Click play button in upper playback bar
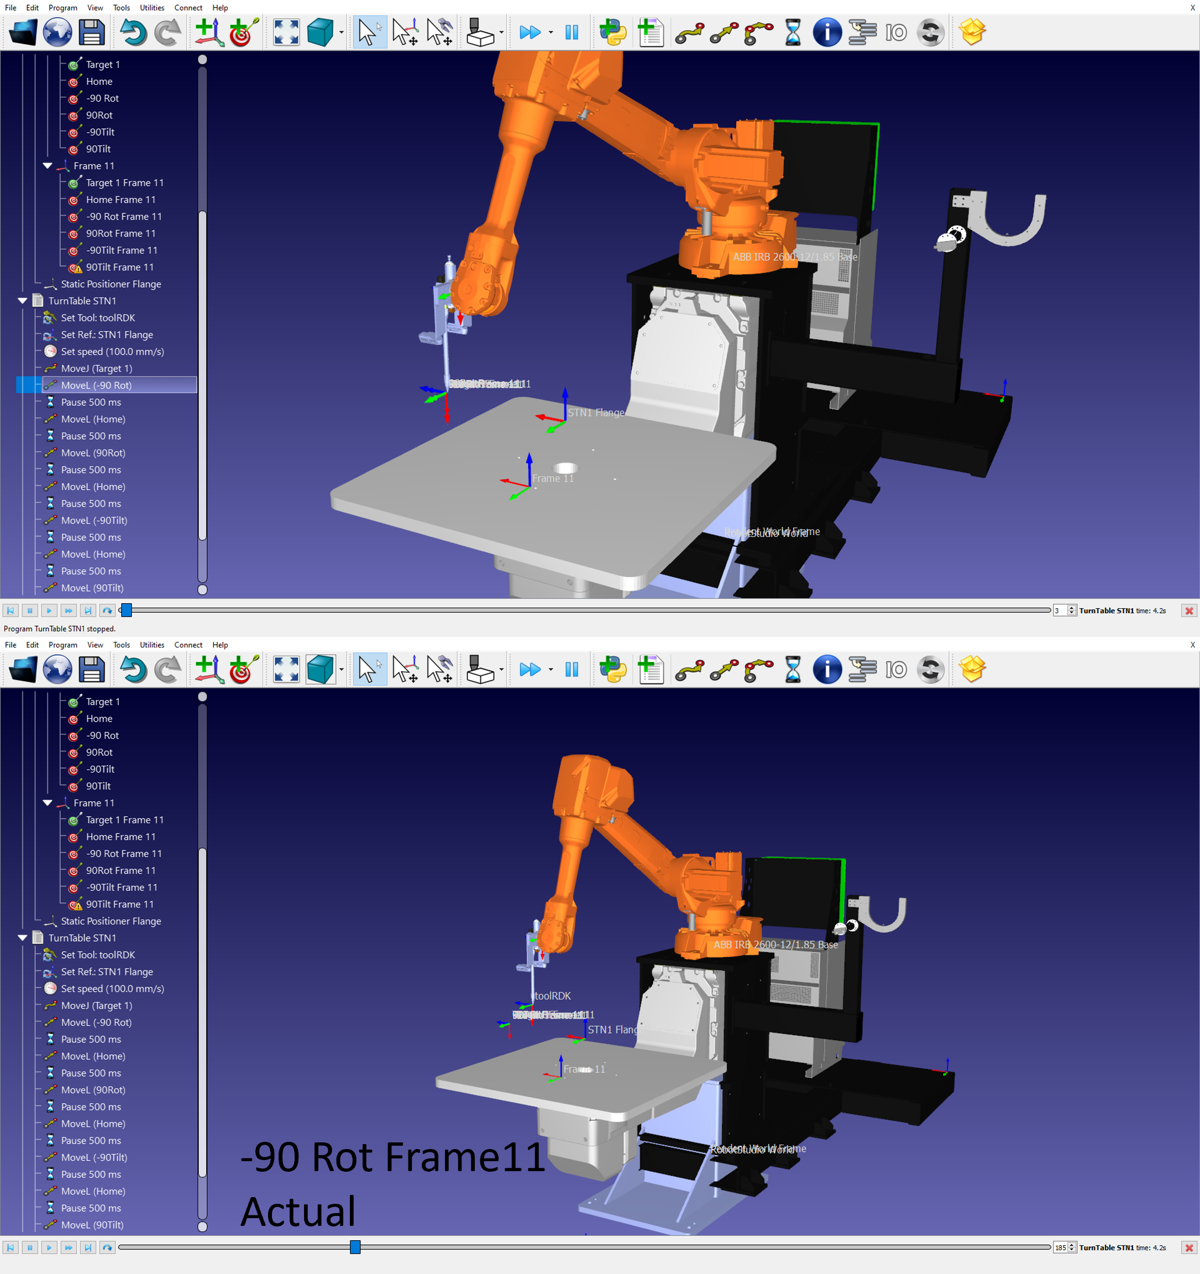This screenshot has width=1200, height=1274. (49, 610)
